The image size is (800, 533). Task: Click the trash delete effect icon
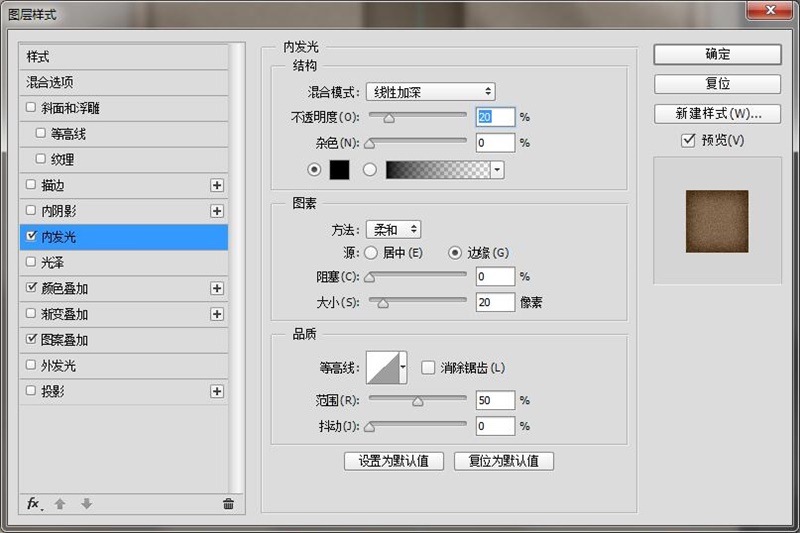pyautogui.click(x=229, y=504)
